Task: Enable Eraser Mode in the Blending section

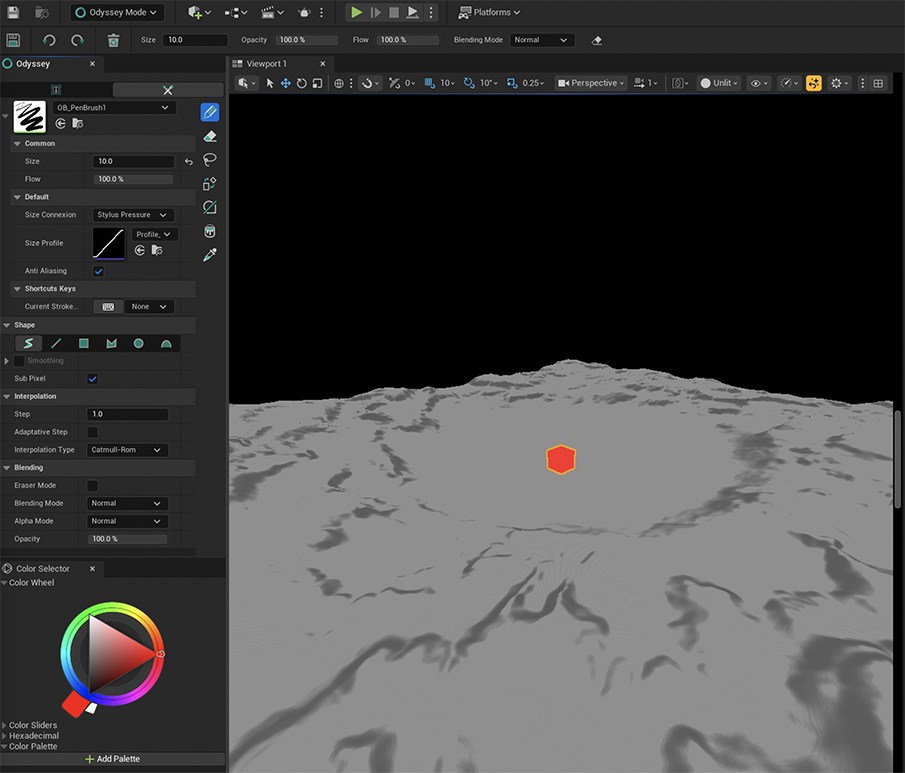Action: click(92, 485)
